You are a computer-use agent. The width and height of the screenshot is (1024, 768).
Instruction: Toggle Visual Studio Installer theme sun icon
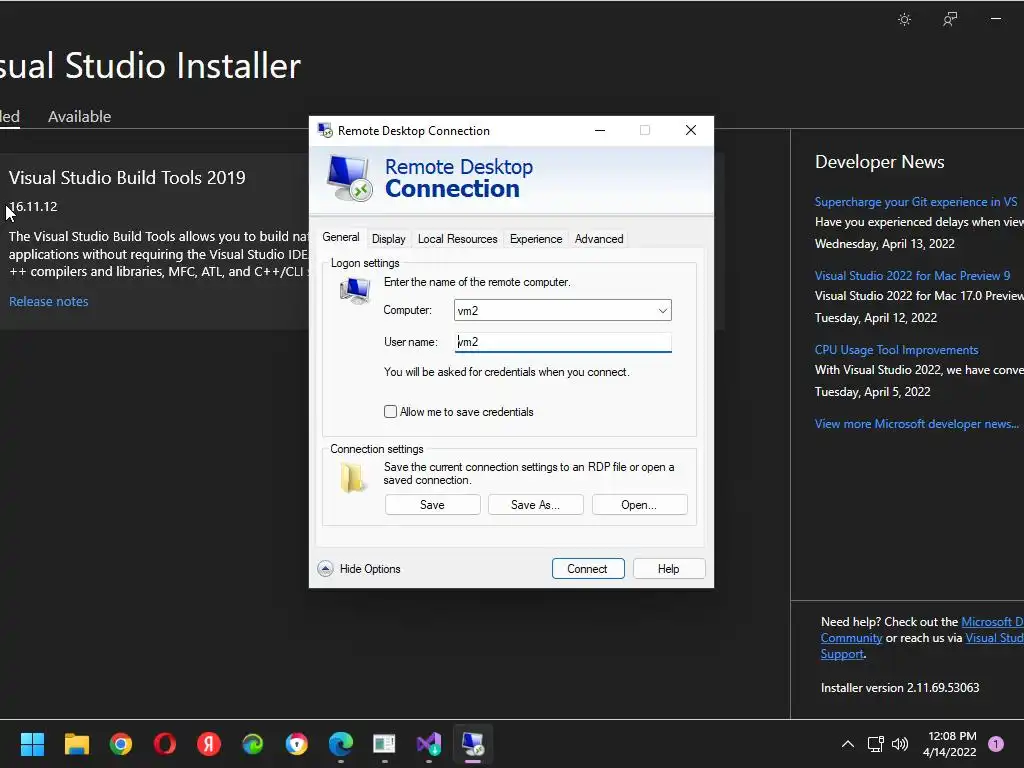click(x=904, y=20)
